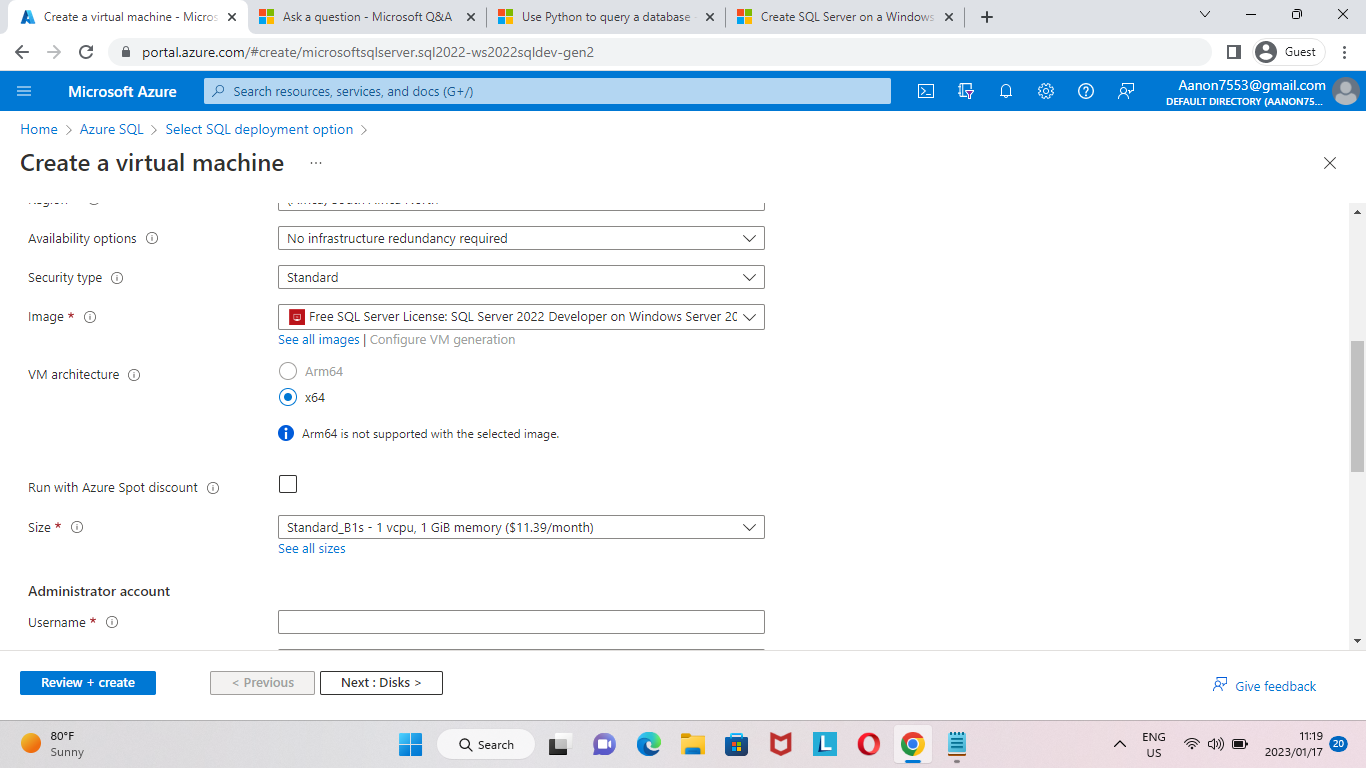The width and height of the screenshot is (1366, 768).
Task: Open the Availability options dropdown
Action: 521,238
